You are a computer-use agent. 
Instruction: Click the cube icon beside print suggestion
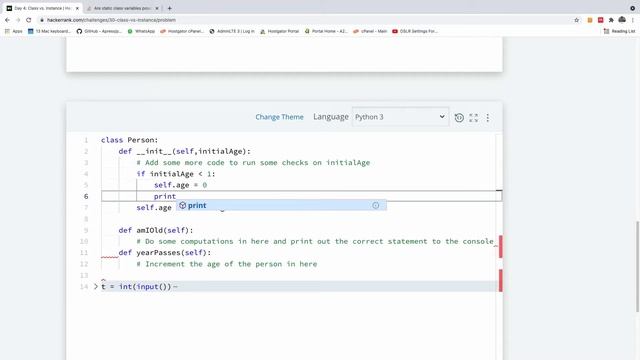click(182, 205)
